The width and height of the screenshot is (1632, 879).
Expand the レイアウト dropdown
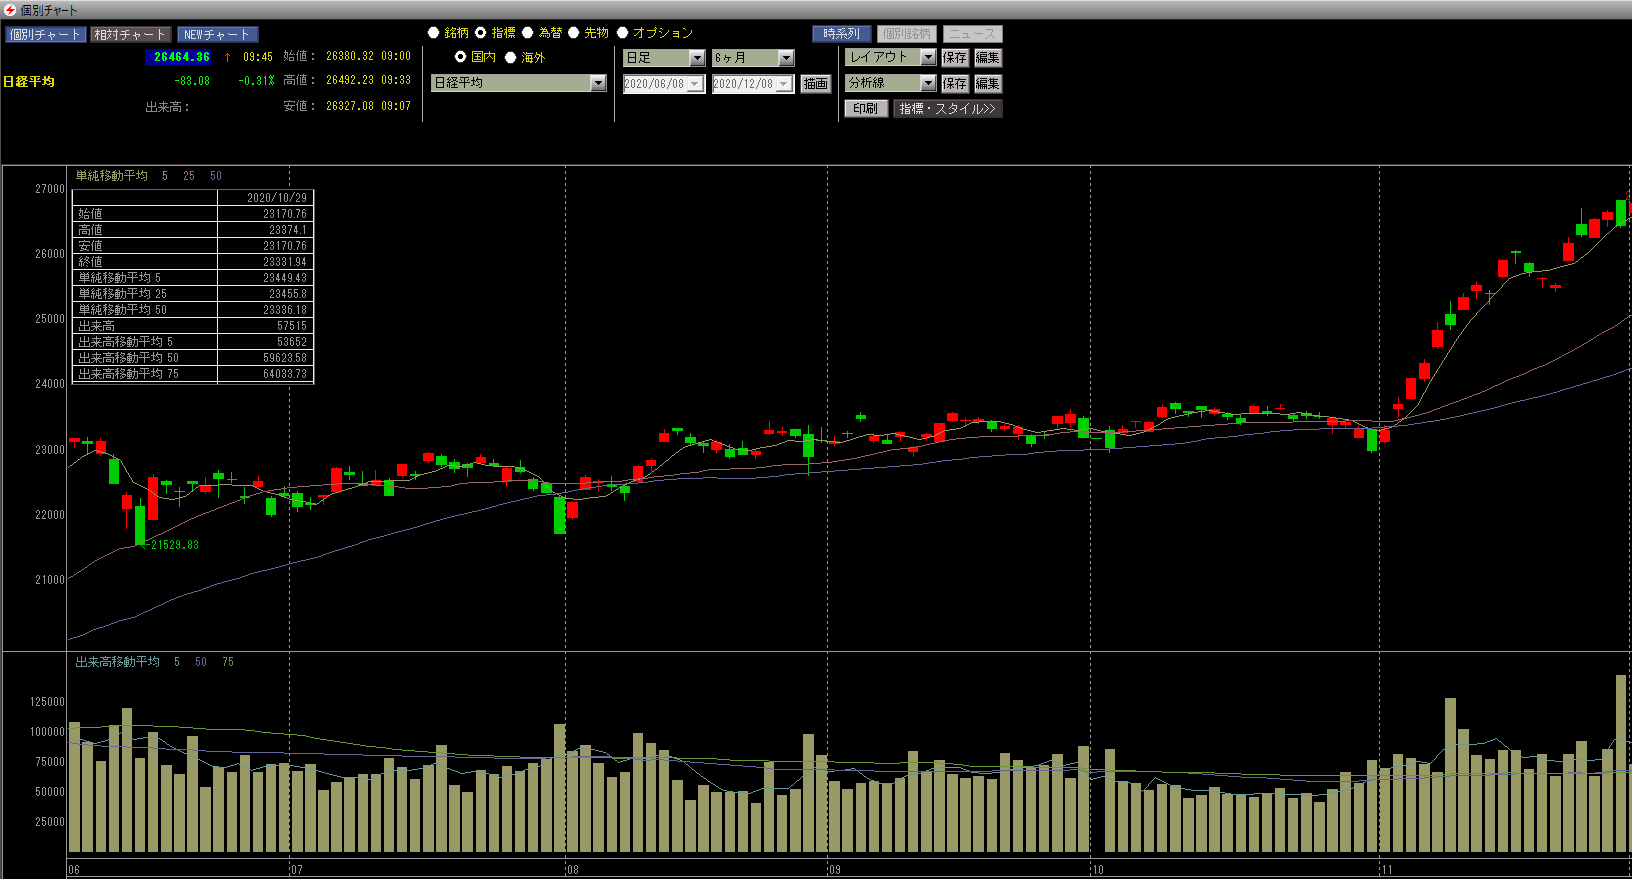(928, 57)
